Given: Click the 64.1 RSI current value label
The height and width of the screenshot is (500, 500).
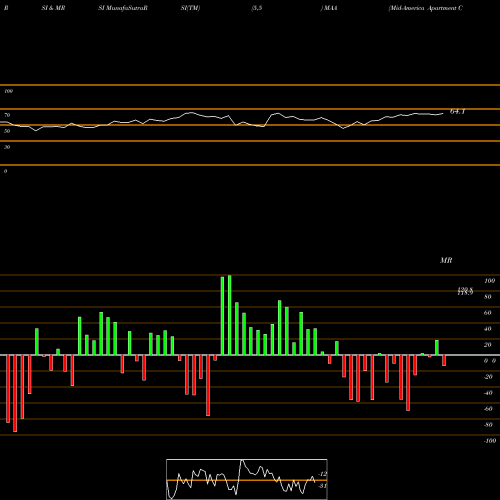Looking at the screenshot, I should [457, 112].
